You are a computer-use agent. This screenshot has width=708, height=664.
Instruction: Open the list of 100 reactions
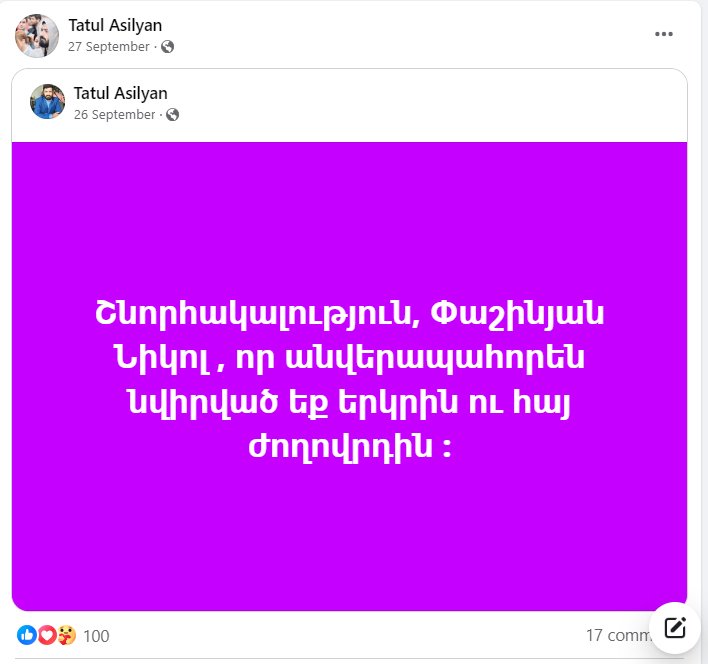[x=96, y=636]
